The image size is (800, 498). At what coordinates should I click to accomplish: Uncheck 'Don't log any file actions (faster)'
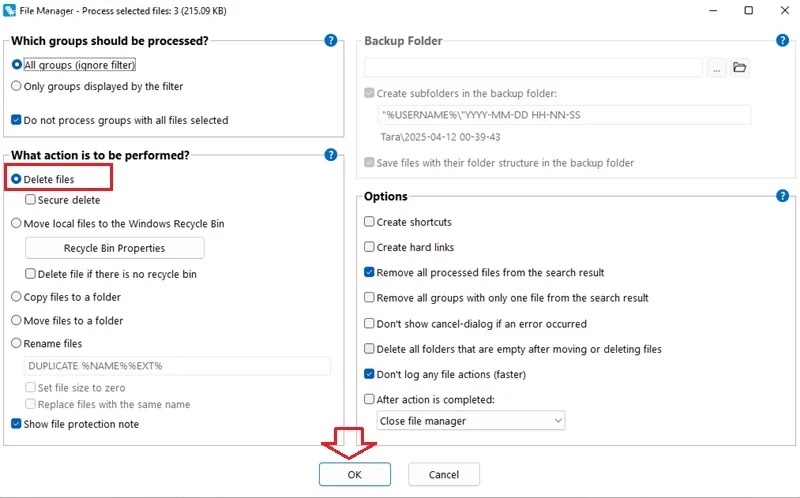point(369,374)
